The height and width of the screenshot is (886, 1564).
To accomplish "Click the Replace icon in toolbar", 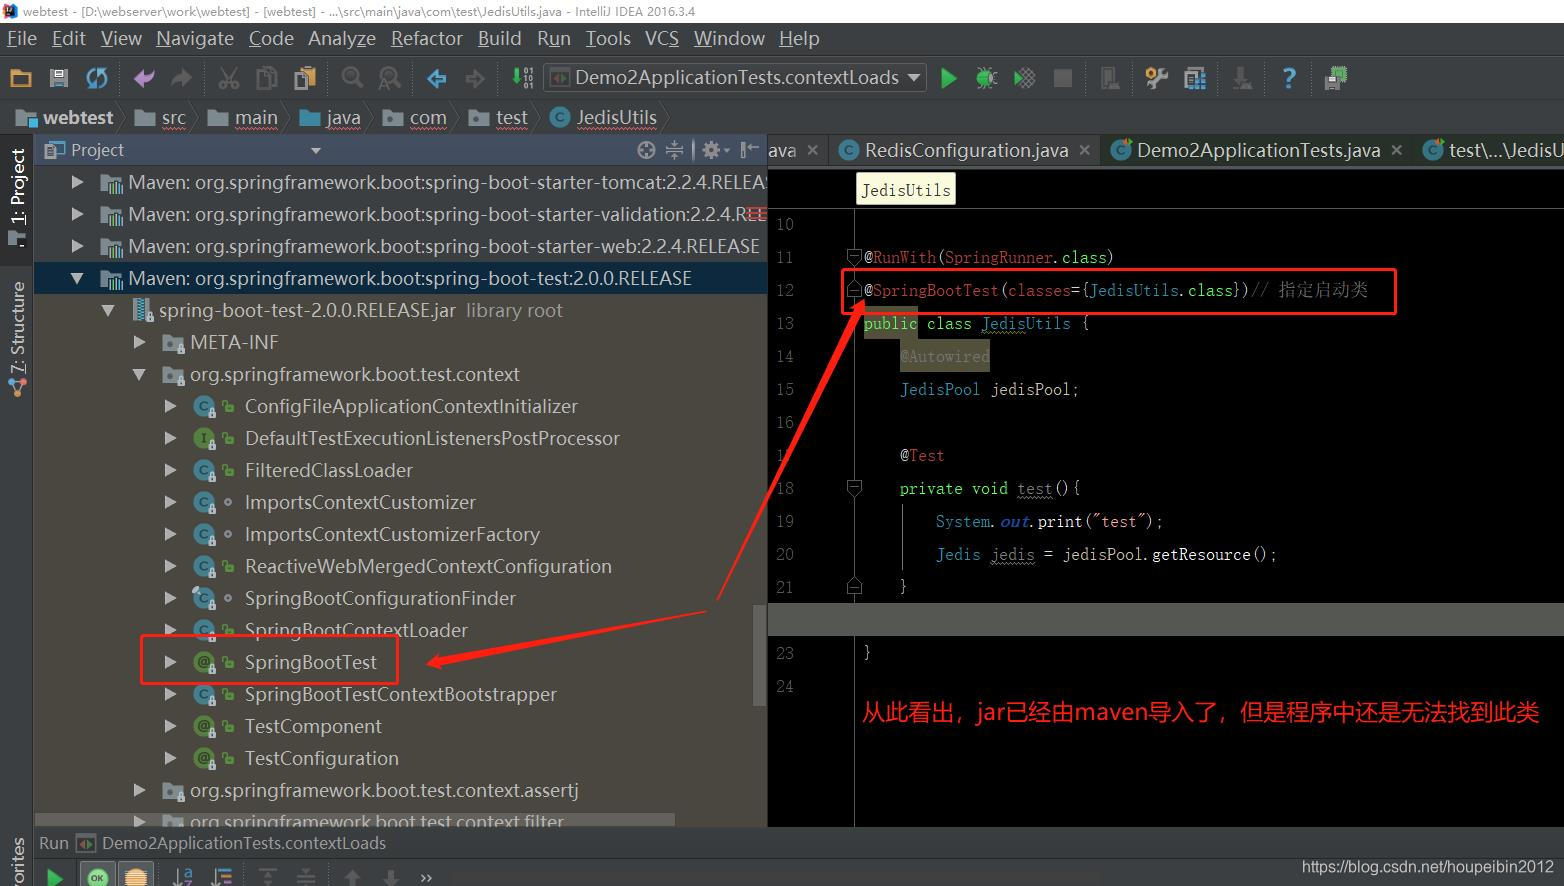I will click(x=390, y=78).
